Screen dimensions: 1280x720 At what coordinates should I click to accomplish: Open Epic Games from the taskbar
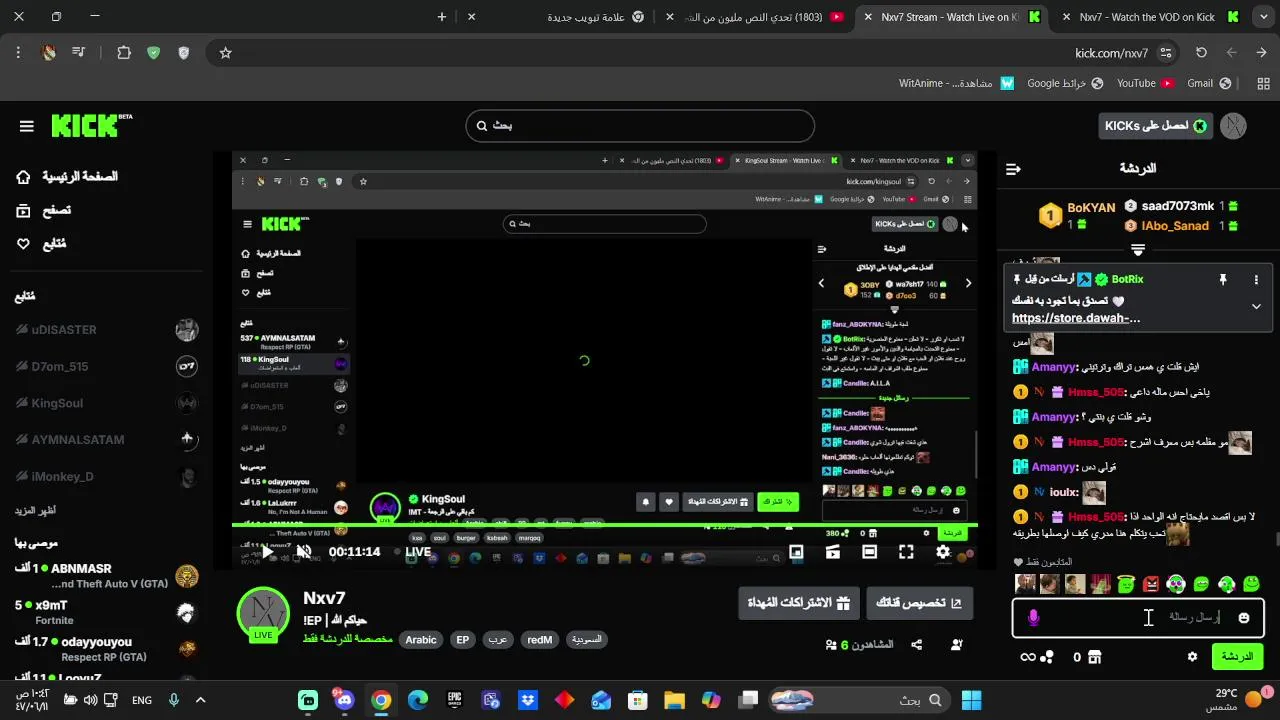tap(454, 700)
